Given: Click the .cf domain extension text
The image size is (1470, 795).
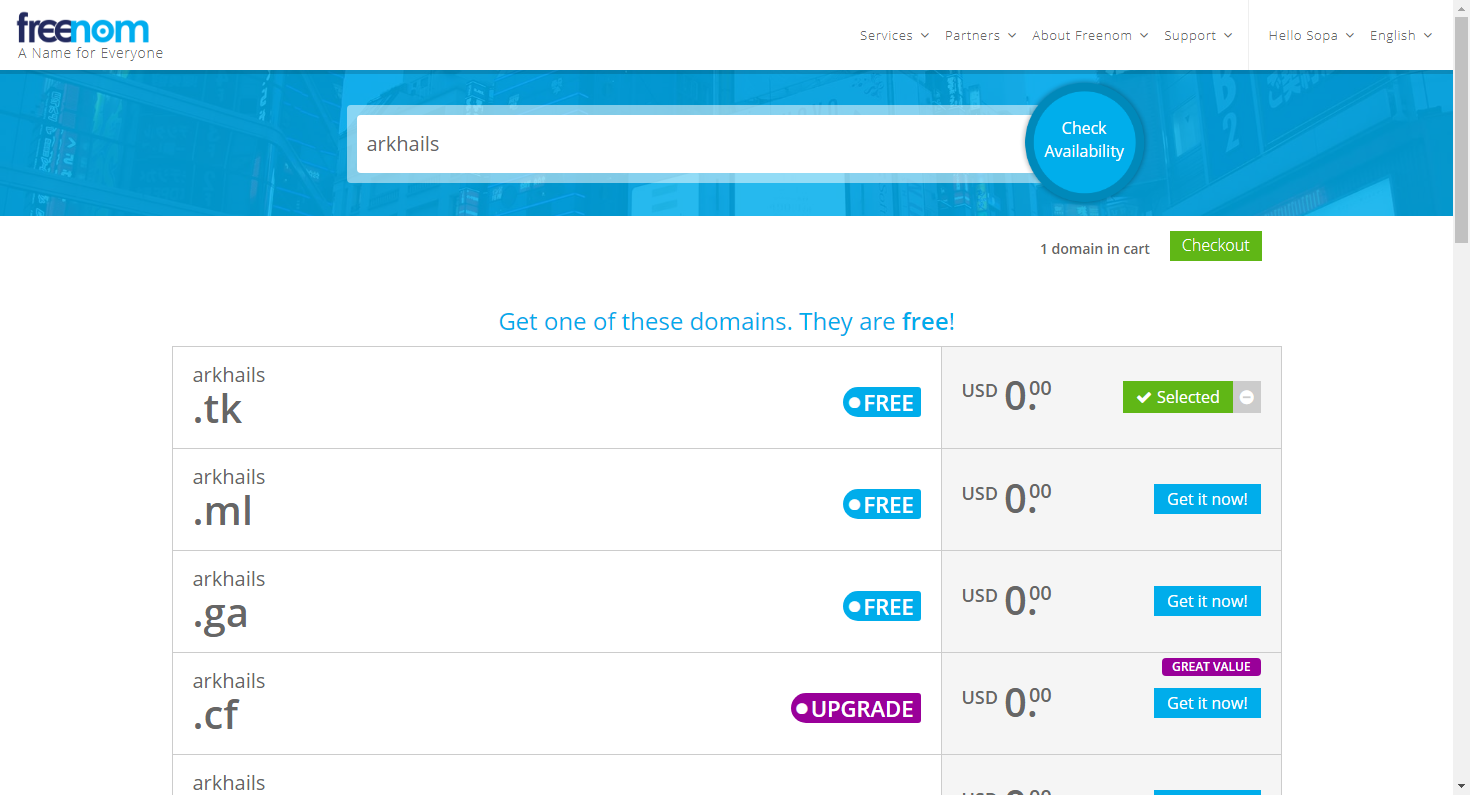Looking at the screenshot, I should tap(216, 716).
